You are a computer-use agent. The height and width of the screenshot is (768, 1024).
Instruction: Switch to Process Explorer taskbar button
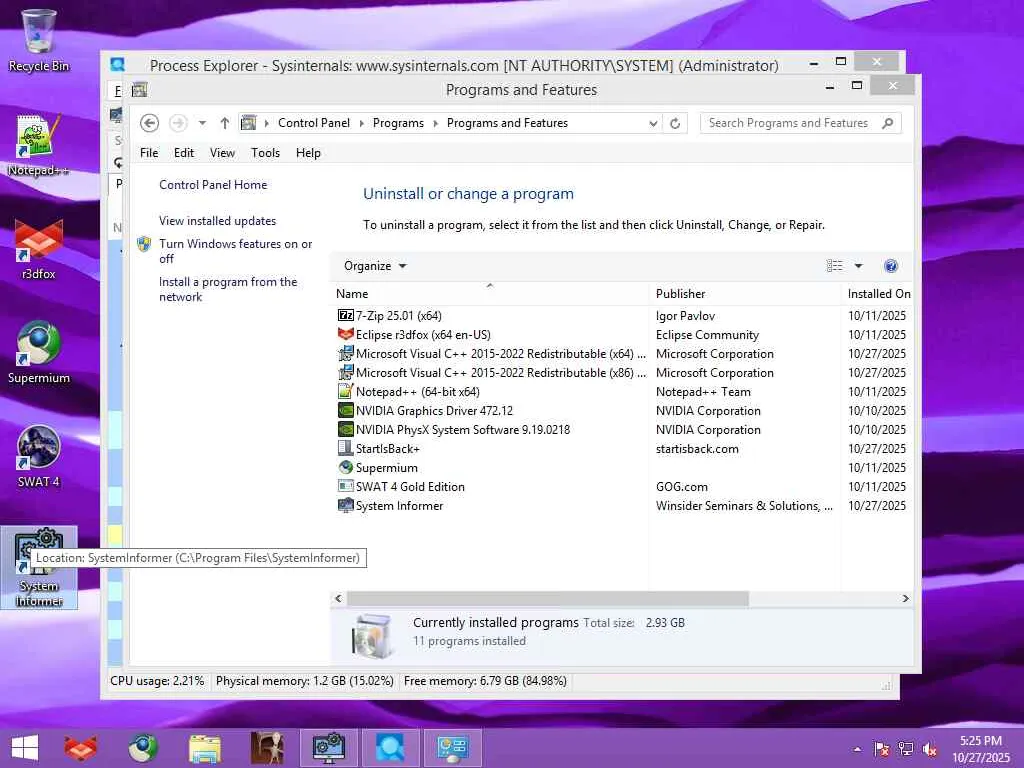click(390, 748)
